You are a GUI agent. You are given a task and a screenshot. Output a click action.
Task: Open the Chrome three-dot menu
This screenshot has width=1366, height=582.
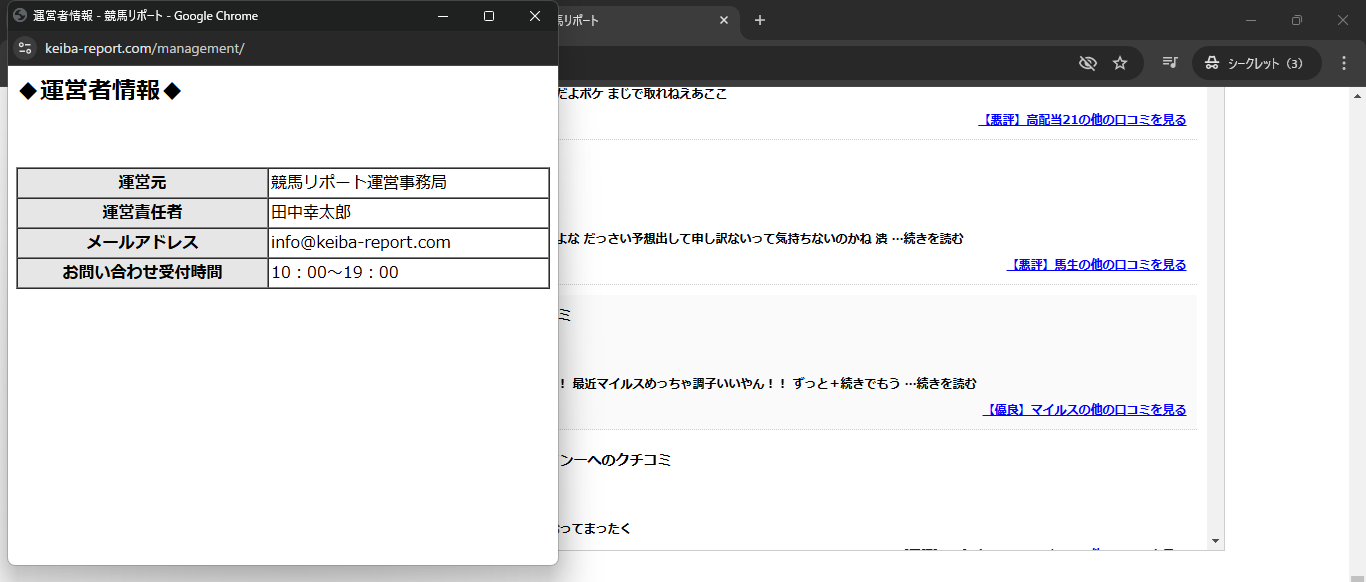click(x=1343, y=63)
